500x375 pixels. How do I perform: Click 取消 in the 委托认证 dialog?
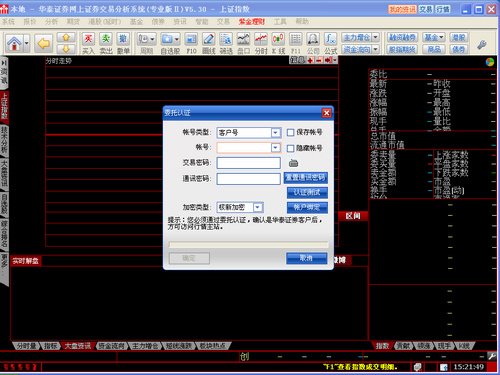click(306, 258)
